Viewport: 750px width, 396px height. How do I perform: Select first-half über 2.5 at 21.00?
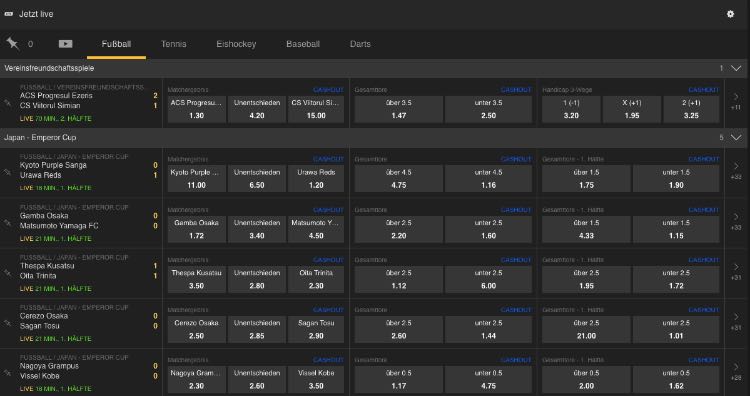tap(586, 329)
